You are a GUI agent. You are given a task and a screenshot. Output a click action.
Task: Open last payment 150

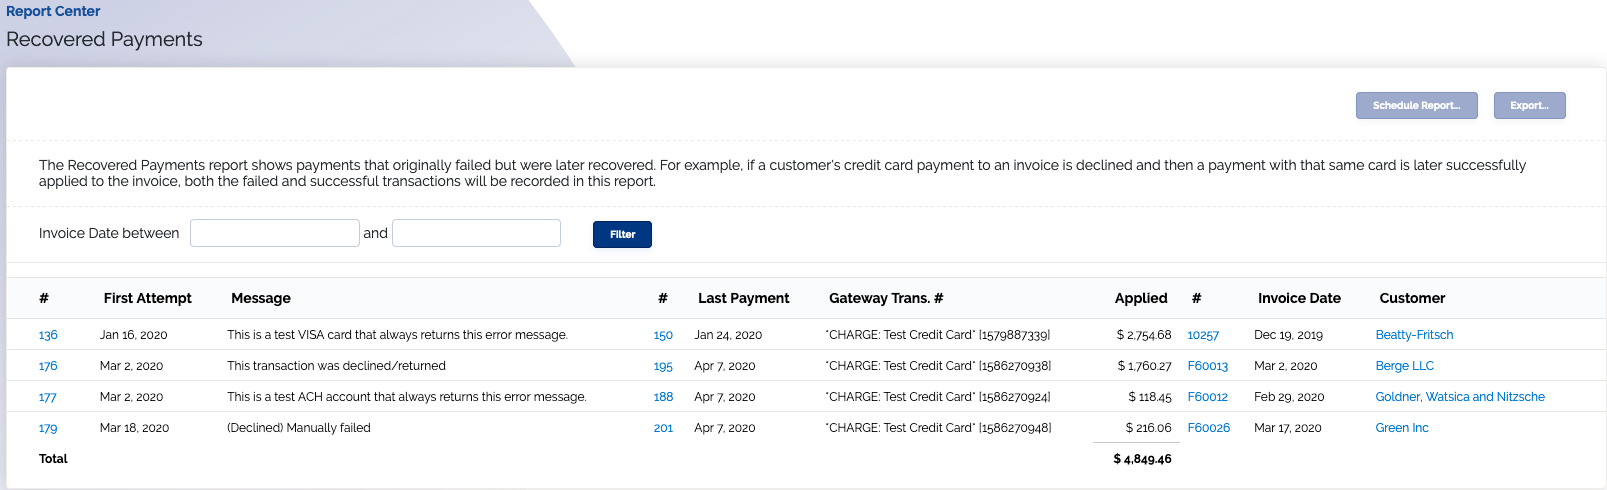pyautogui.click(x=663, y=335)
